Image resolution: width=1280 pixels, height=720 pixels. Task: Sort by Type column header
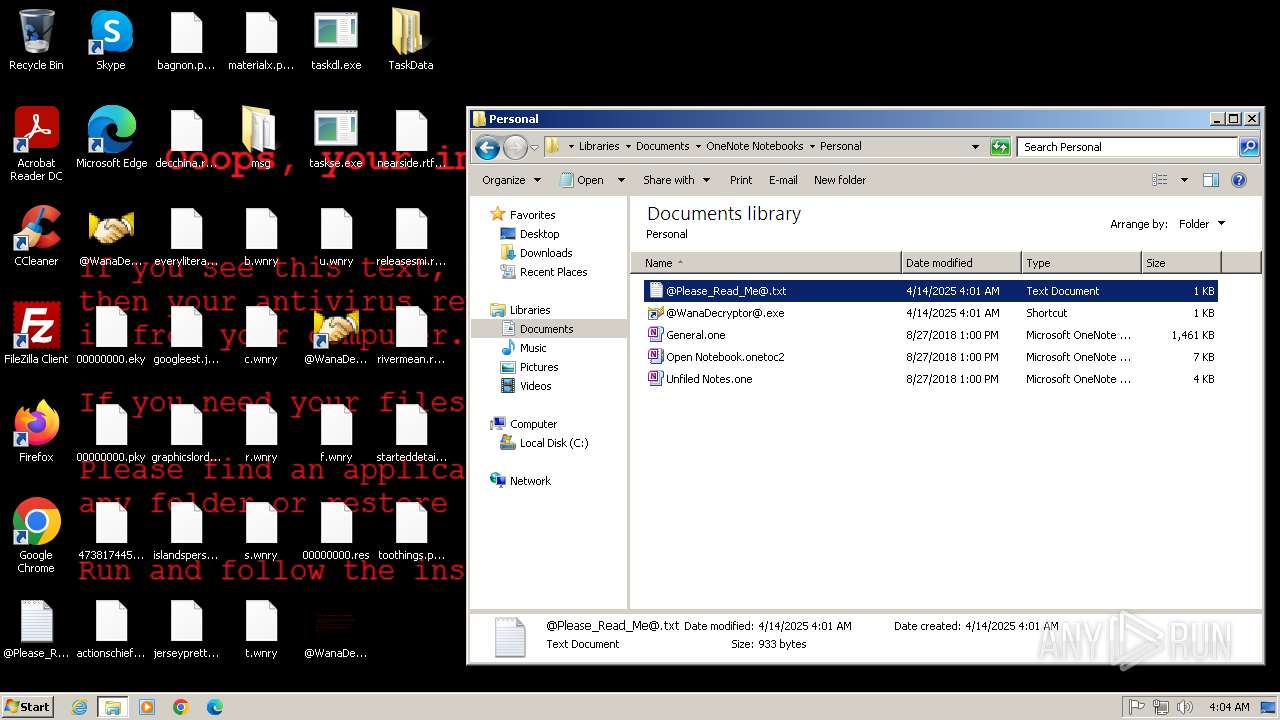(1081, 263)
